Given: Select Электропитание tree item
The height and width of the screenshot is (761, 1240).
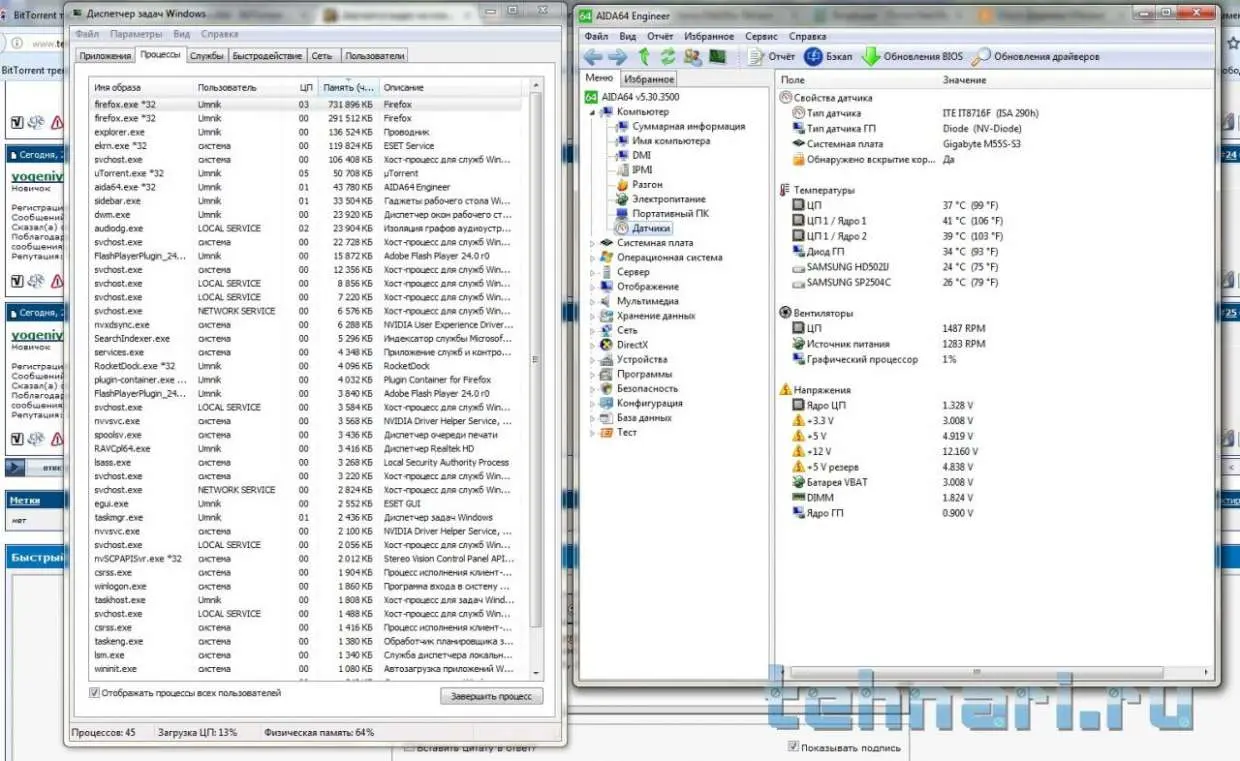Looking at the screenshot, I should click(x=668, y=199).
